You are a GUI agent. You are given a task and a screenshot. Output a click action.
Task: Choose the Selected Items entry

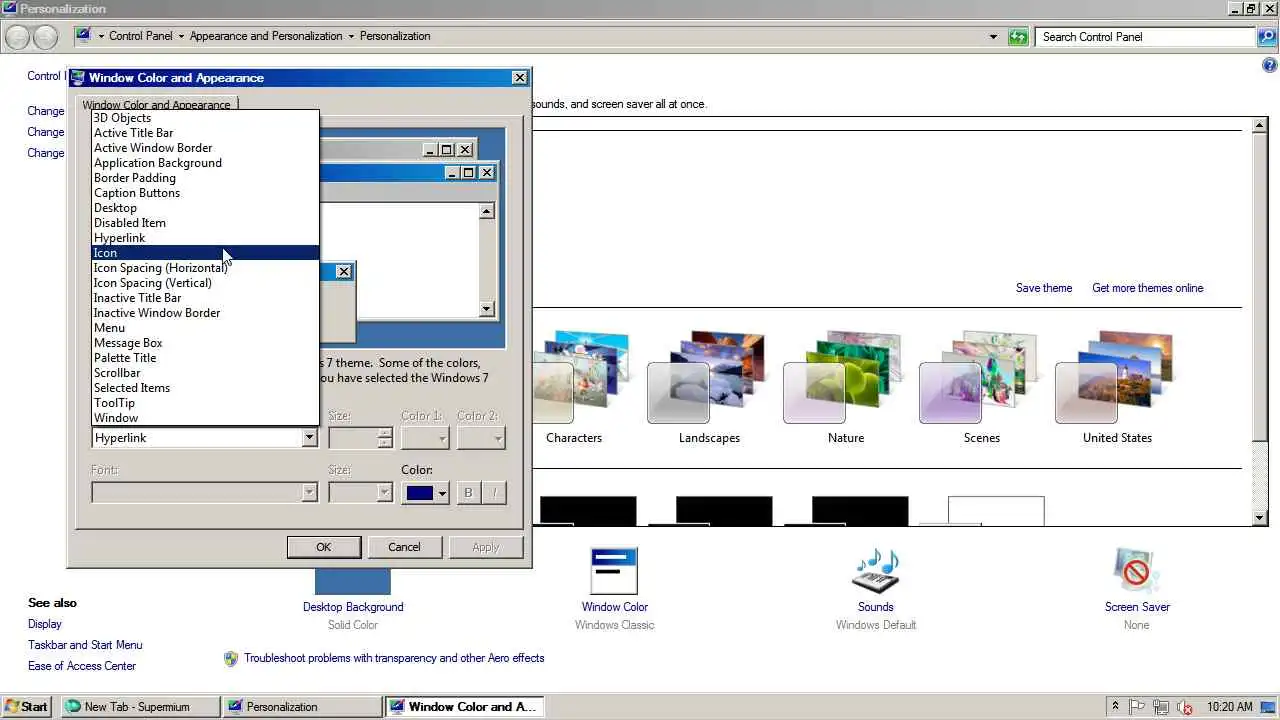pyautogui.click(x=205, y=388)
